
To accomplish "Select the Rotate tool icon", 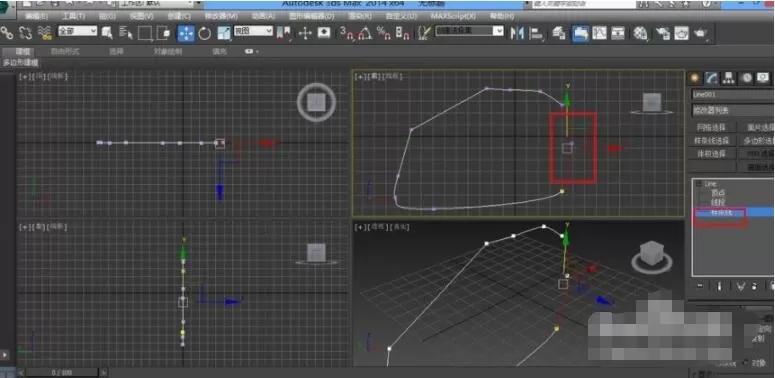I will (x=205, y=33).
